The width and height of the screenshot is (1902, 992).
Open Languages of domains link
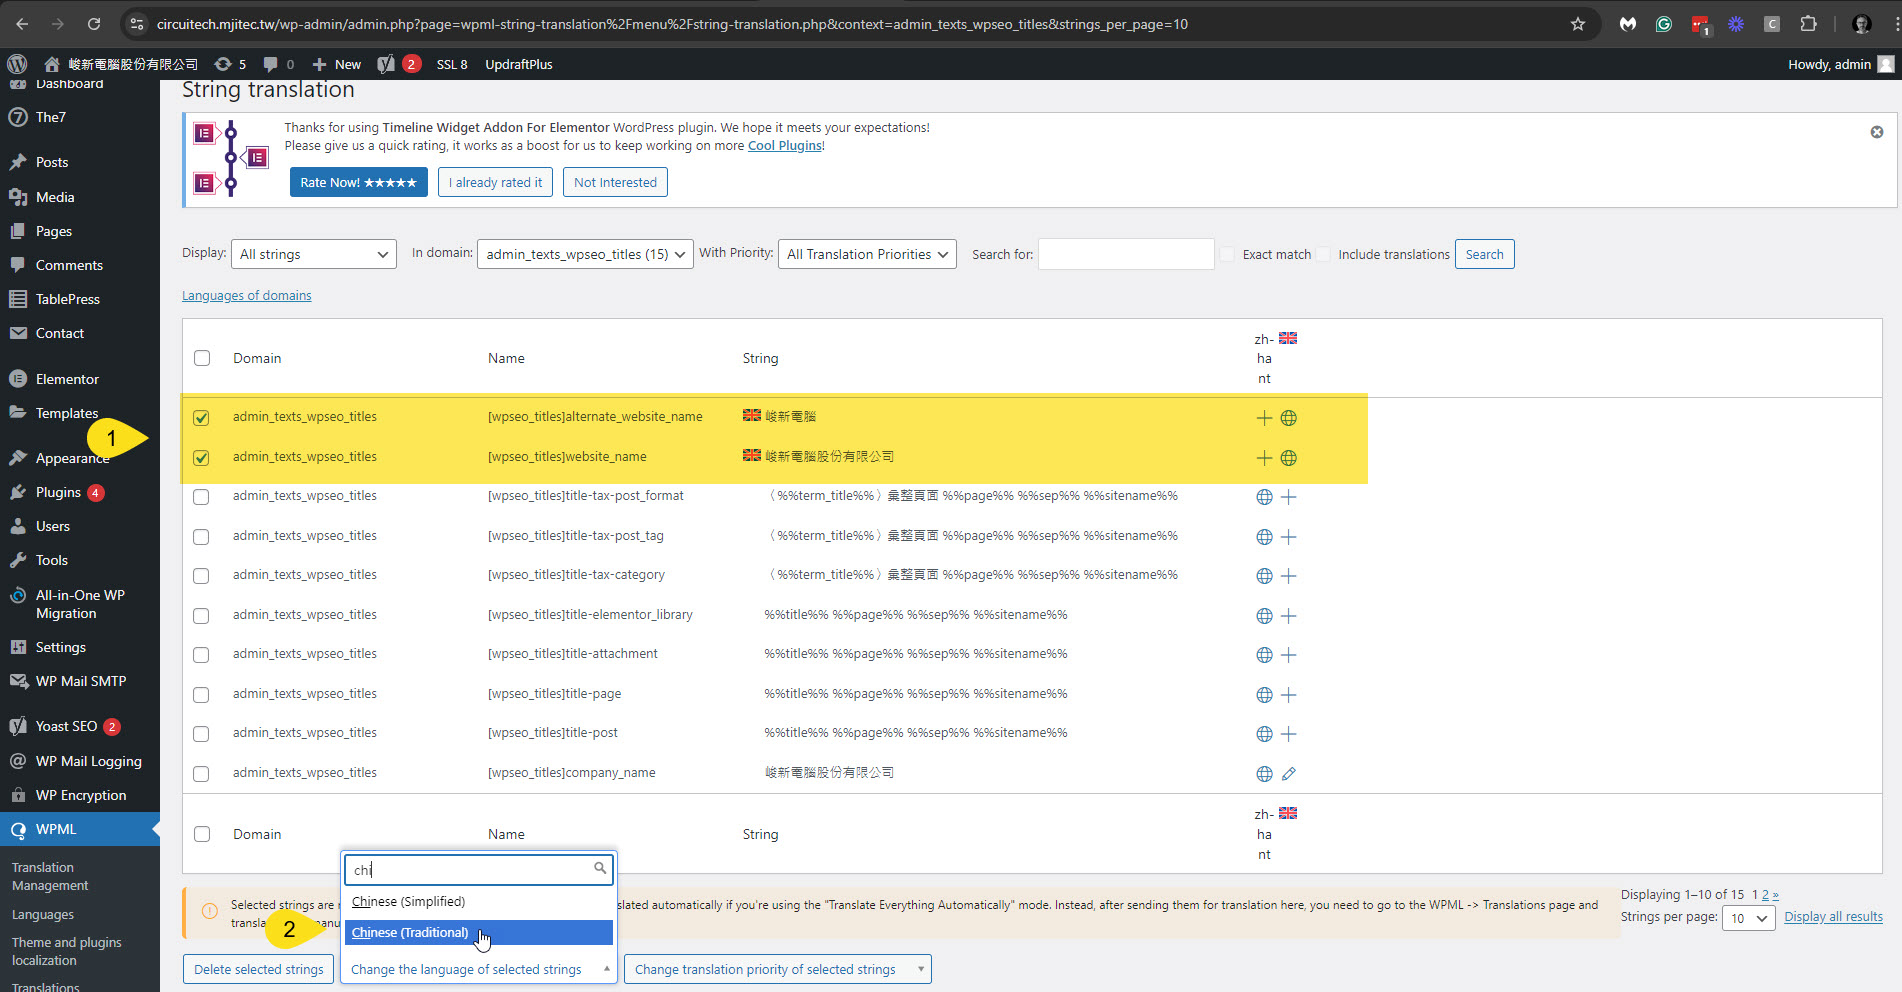pyautogui.click(x=246, y=295)
